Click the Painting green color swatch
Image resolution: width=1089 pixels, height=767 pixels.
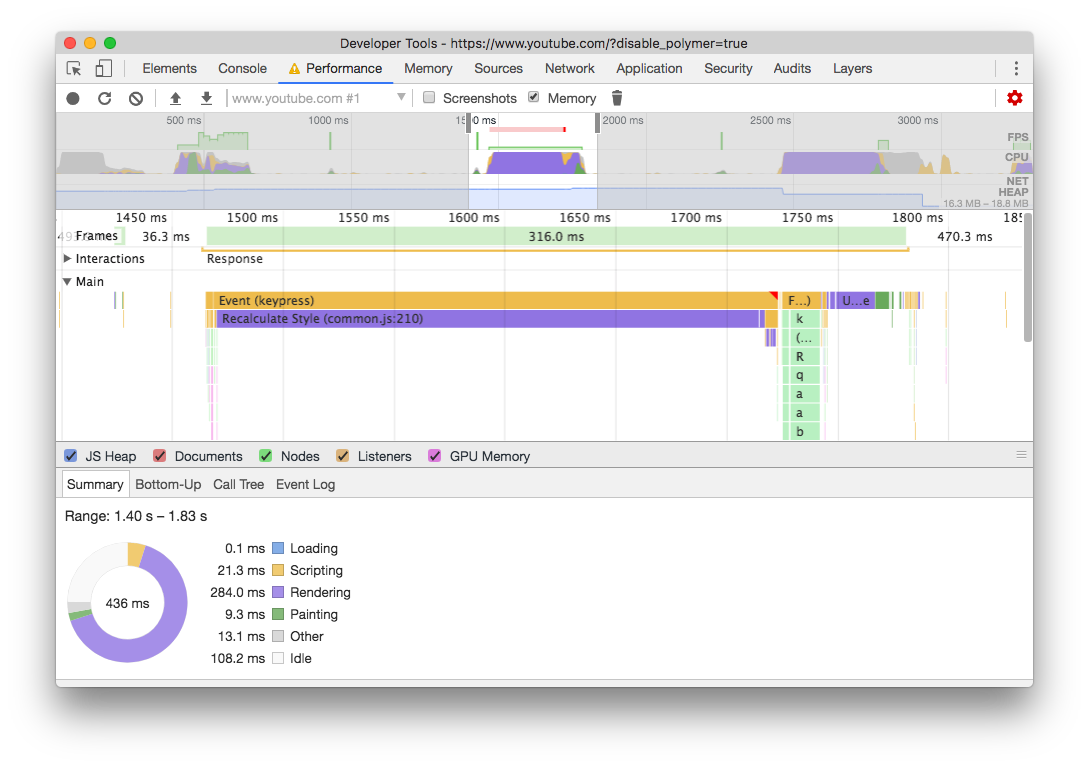pyautogui.click(x=279, y=614)
